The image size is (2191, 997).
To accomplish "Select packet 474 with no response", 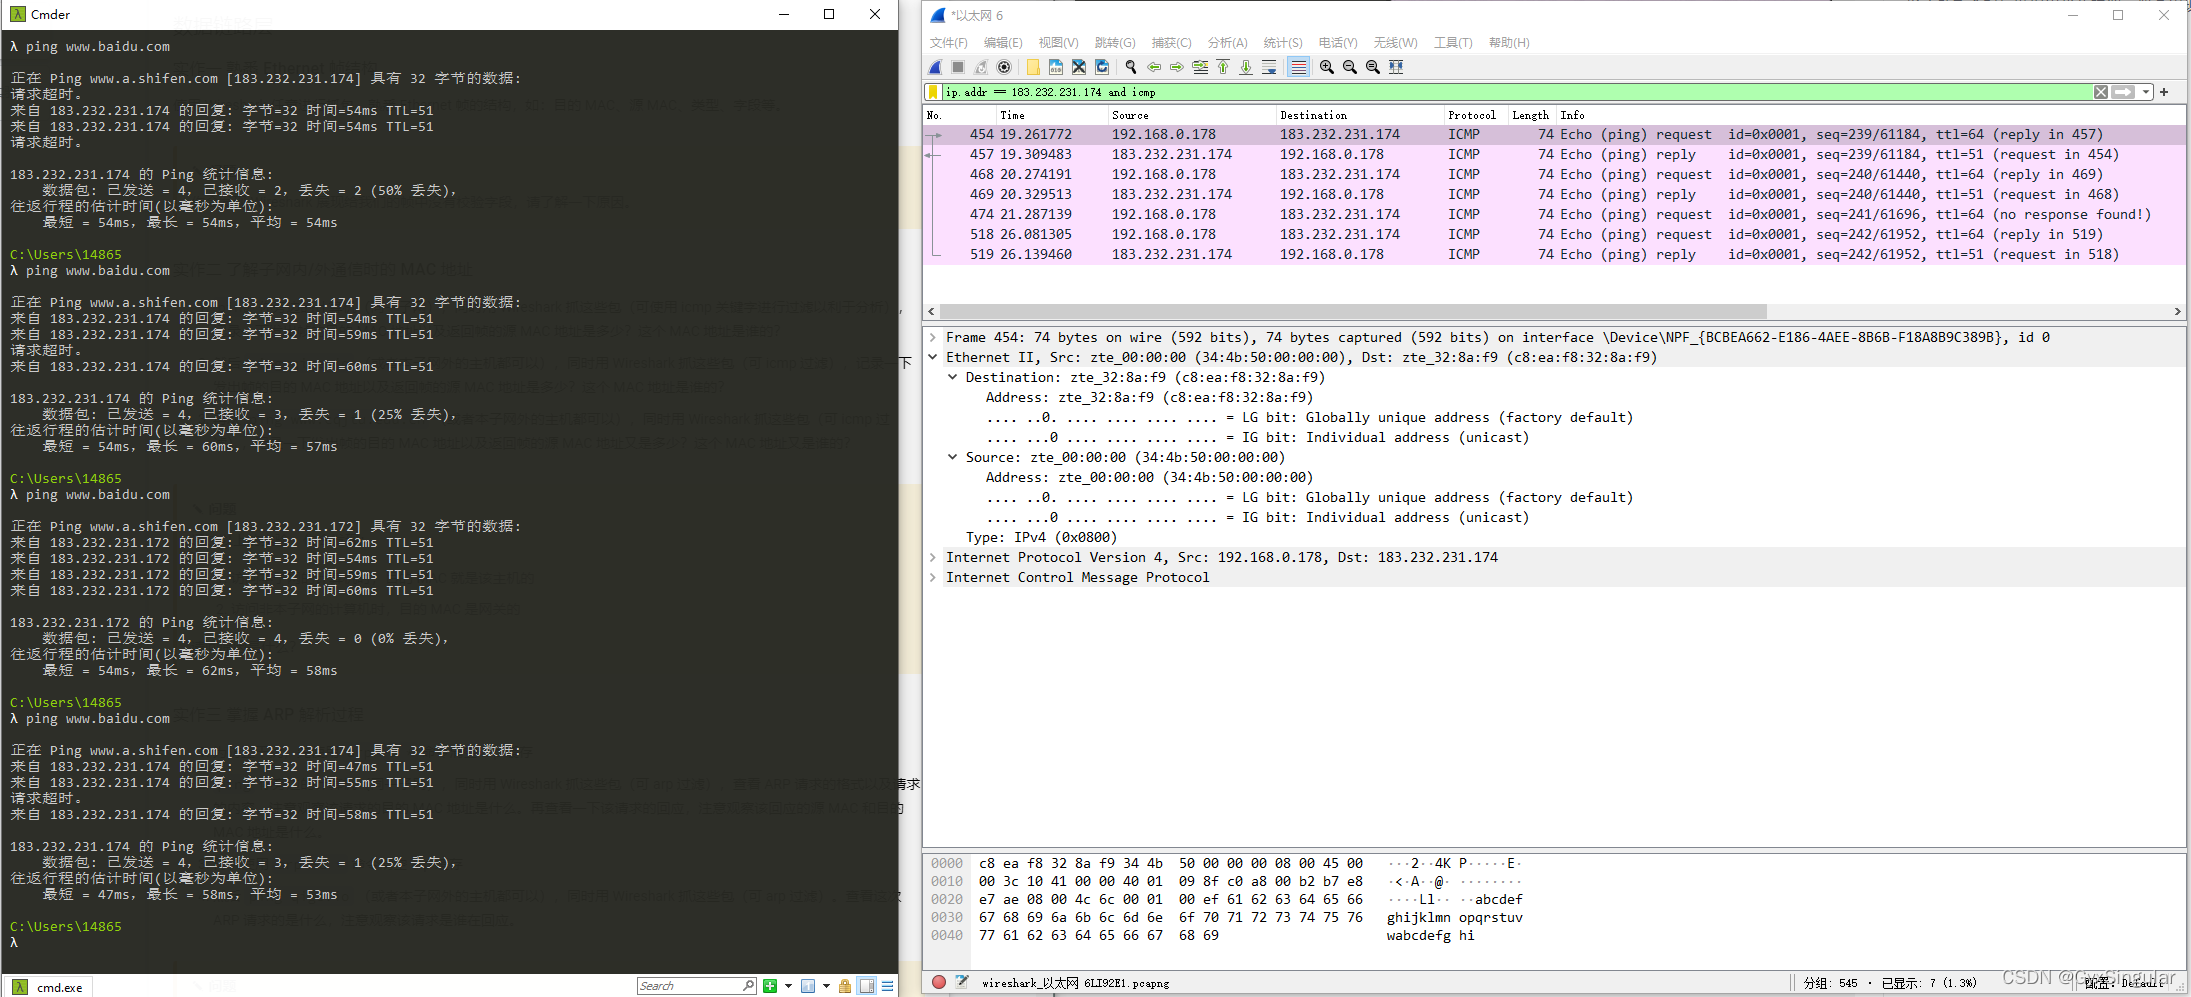I will pos(1554,214).
